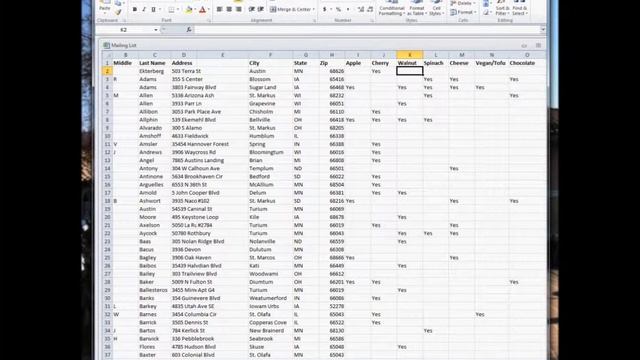Select column K header
This screenshot has height=360, width=640.
(409, 55)
